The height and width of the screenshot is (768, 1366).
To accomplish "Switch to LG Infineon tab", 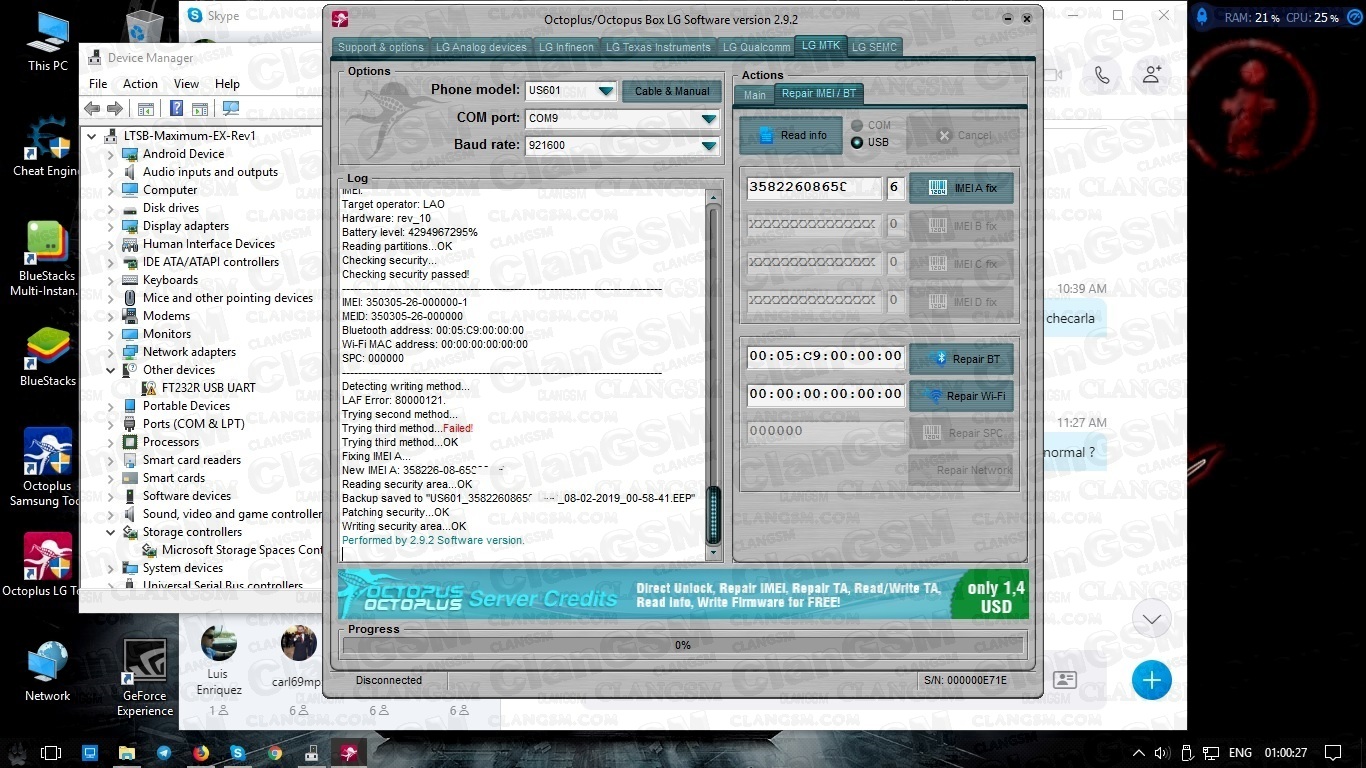I will click(x=566, y=47).
